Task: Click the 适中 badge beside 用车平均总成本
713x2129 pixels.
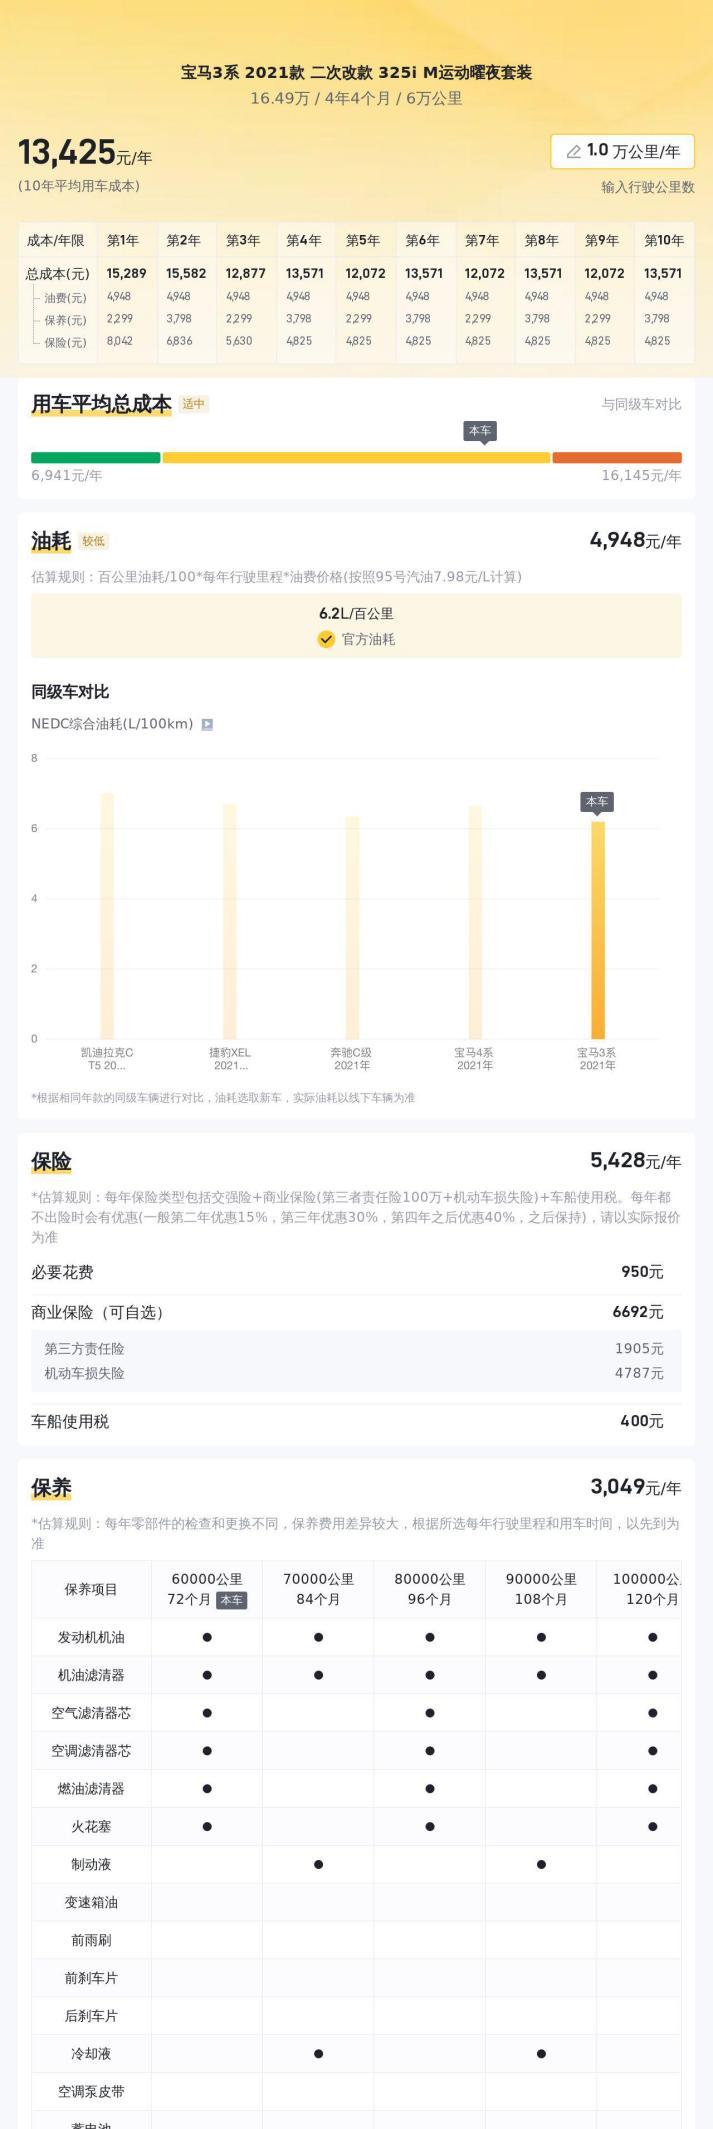Action: 194,404
